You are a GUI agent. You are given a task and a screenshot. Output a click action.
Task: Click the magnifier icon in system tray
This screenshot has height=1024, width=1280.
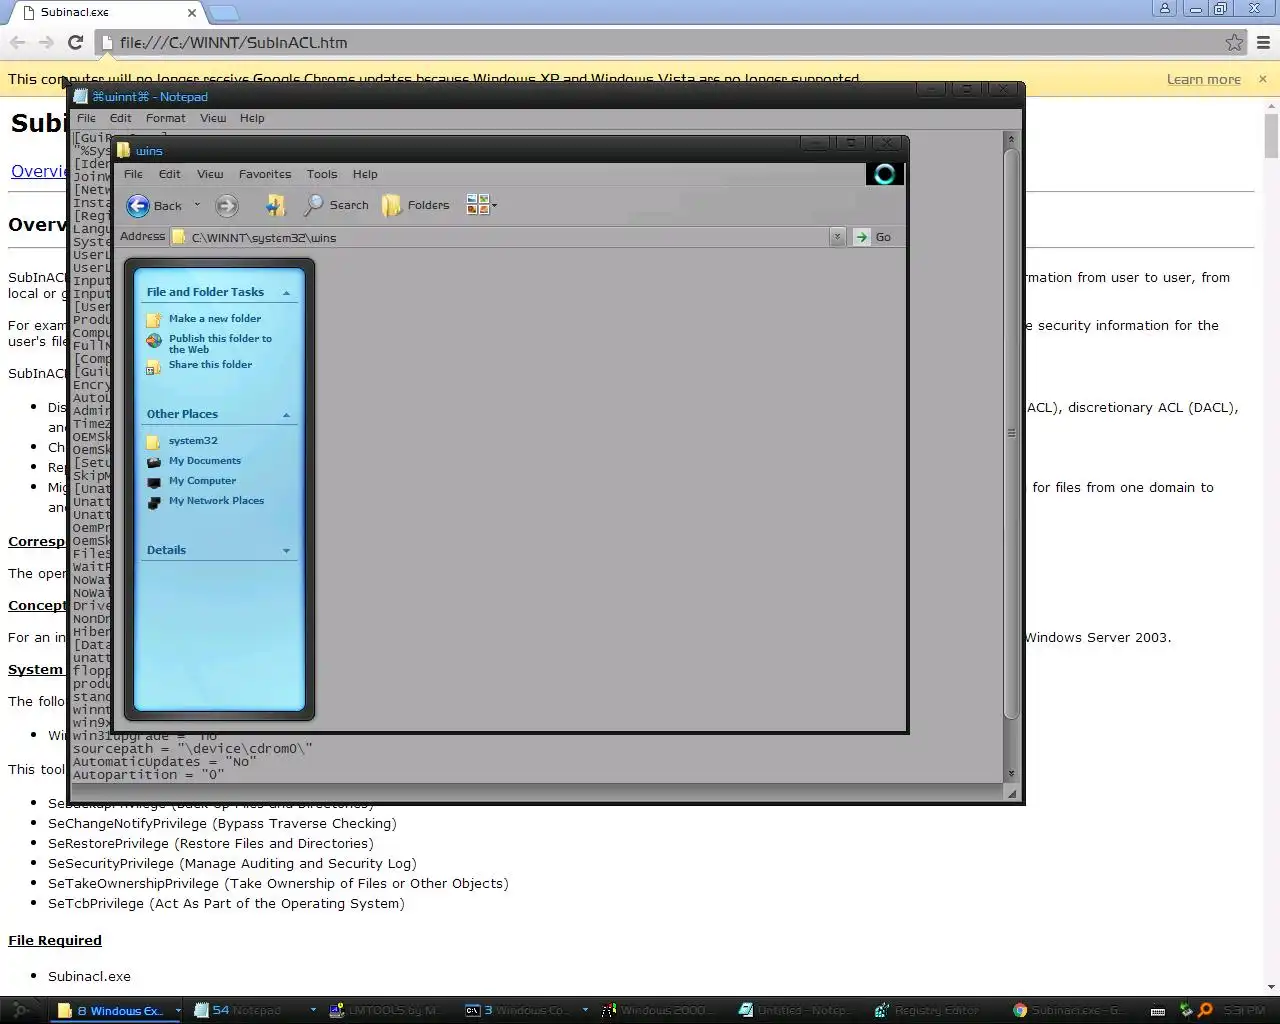click(x=1205, y=1010)
